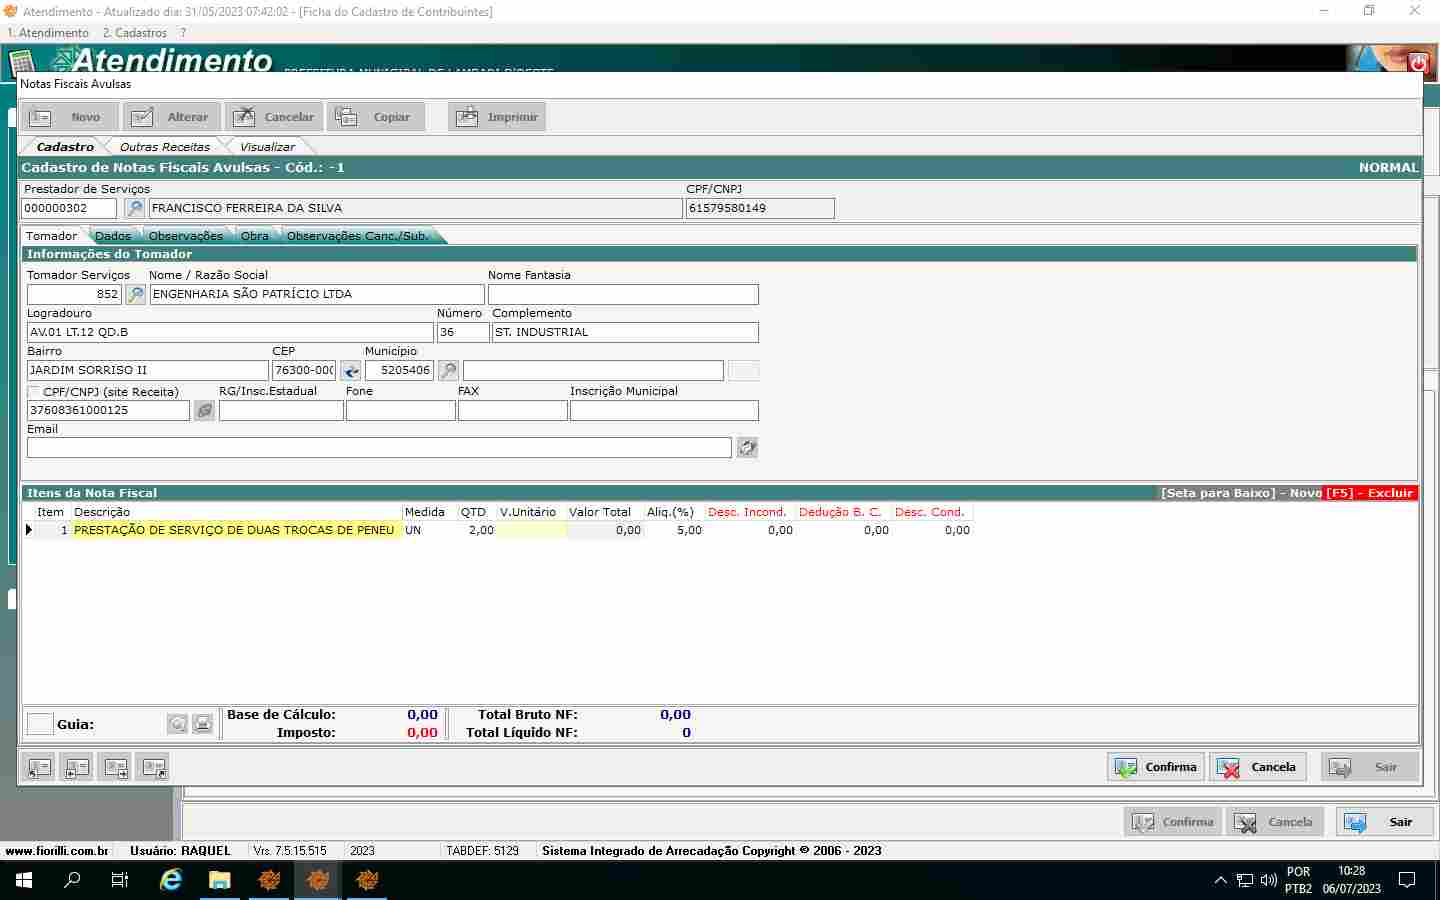Click the search icon beside Prestador code
The height and width of the screenshot is (900, 1440).
click(x=134, y=208)
